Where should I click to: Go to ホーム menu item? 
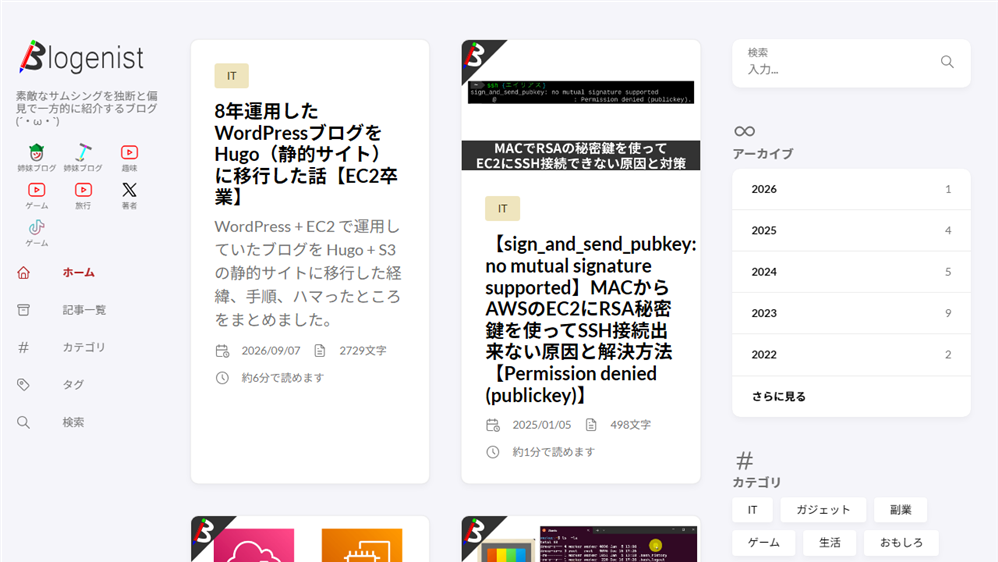(x=78, y=272)
